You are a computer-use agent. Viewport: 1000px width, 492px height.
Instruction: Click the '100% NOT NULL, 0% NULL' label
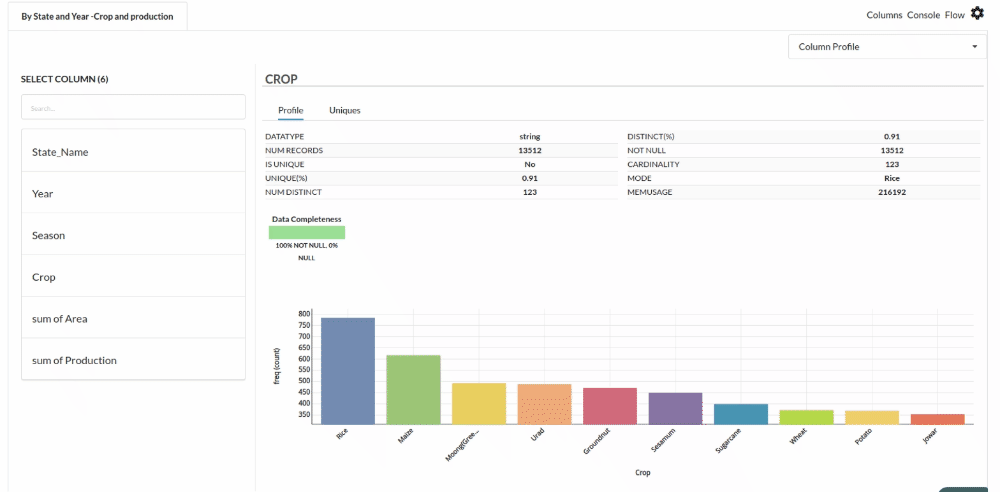(307, 251)
